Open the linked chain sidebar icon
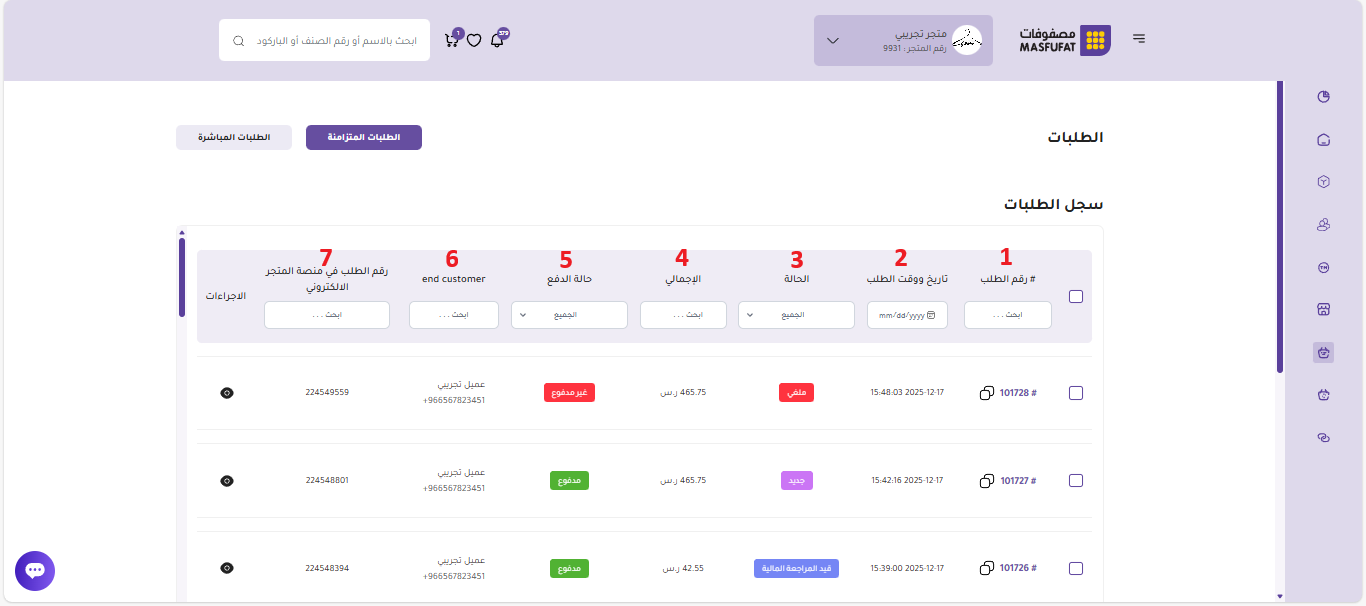Screen dimensions: 1366x606 coord(1324,438)
